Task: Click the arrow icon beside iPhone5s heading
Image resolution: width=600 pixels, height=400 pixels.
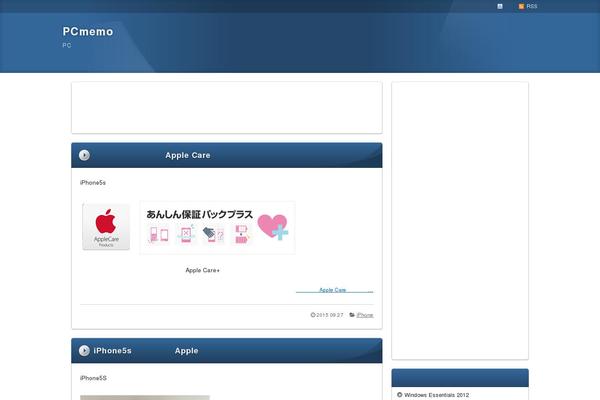Action: [x=84, y=351]
